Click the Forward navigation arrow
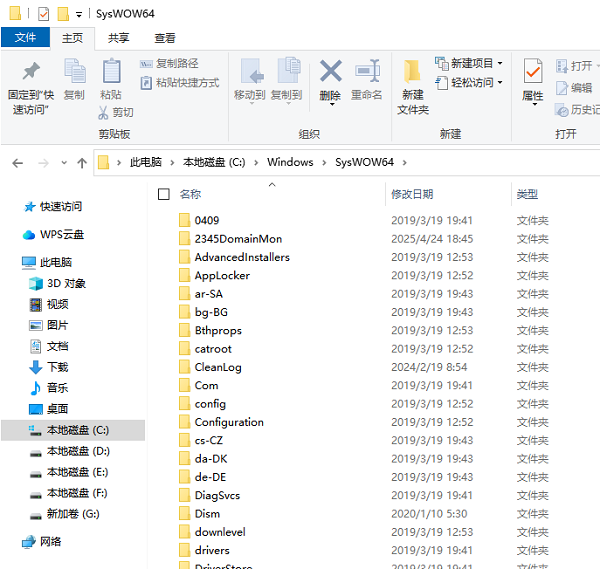This screenshot has width=600, height=569. click(x=43, y=163)
